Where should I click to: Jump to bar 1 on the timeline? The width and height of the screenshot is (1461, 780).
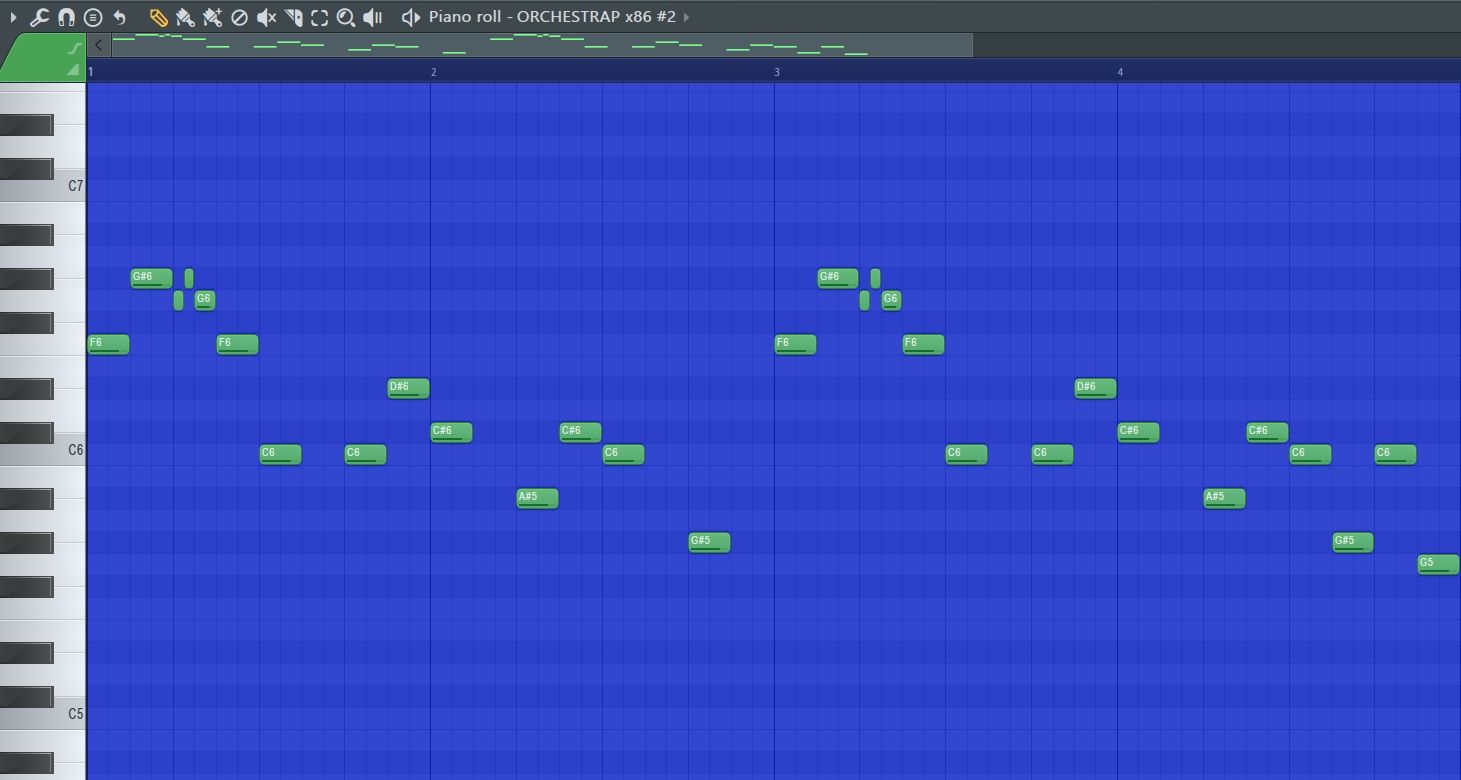(91, 72)
